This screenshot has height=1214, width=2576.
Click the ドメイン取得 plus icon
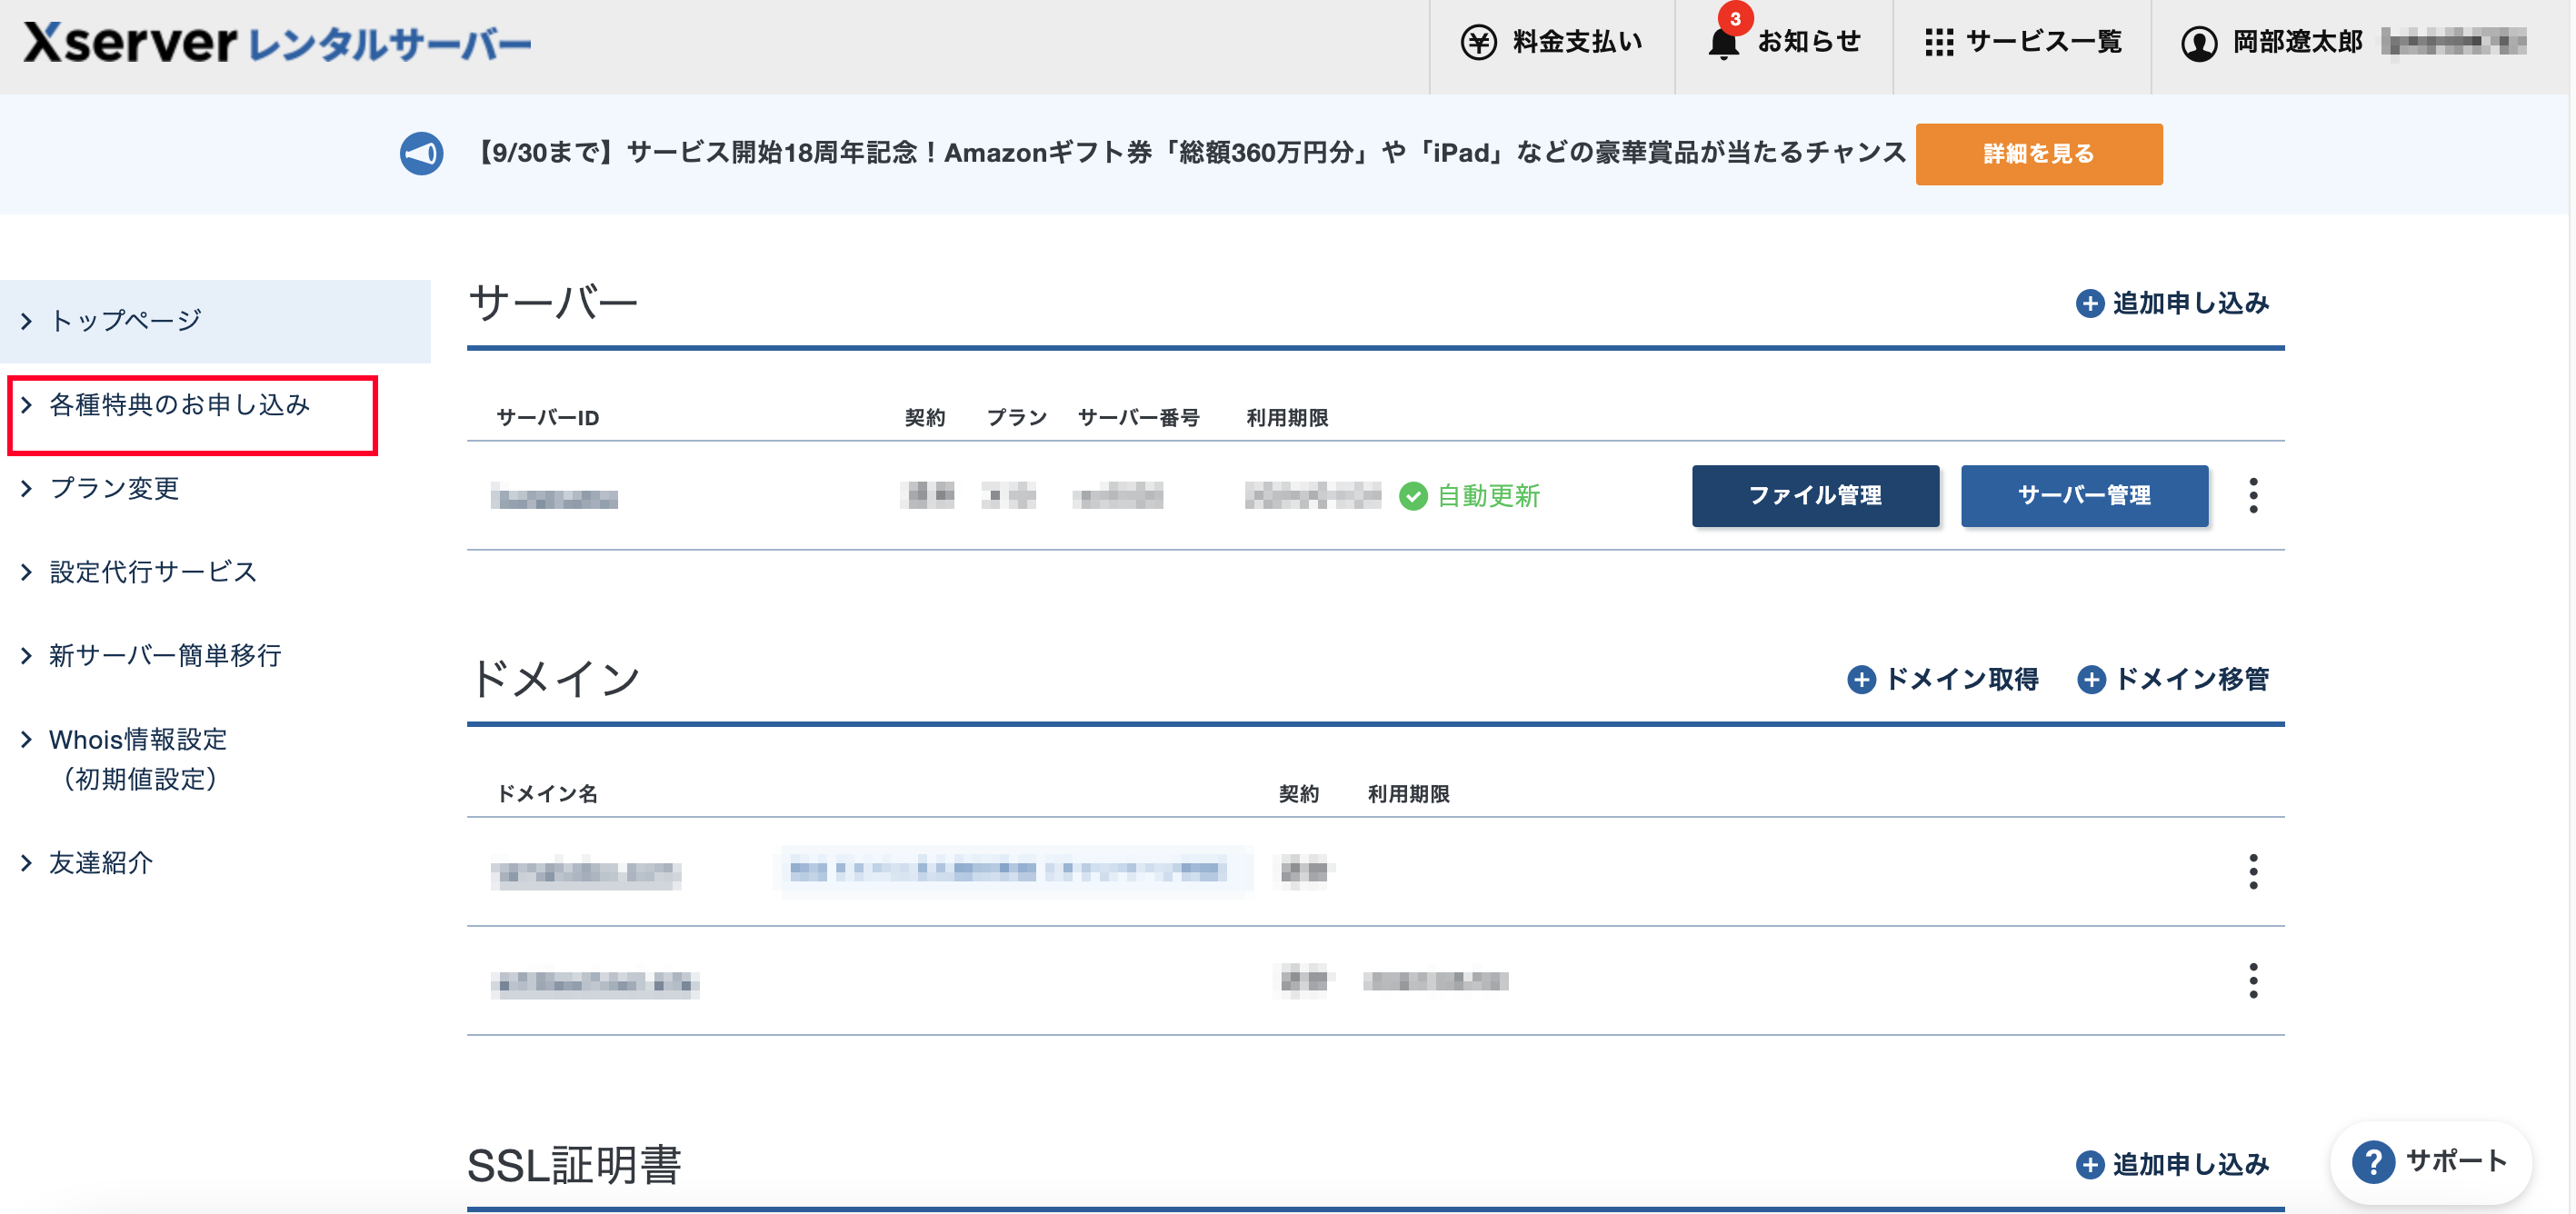click(1860, 680)
